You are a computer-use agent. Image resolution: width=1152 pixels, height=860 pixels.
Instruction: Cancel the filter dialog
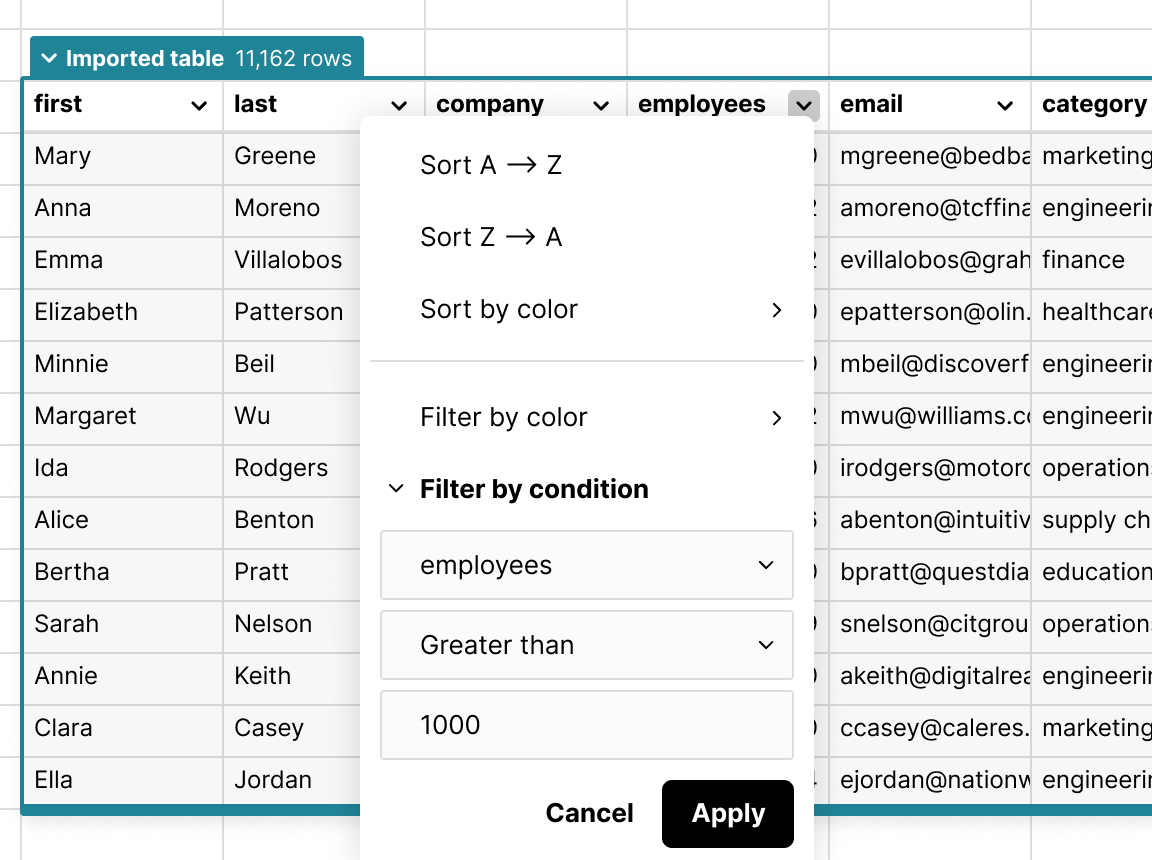[x=589, y=814]
